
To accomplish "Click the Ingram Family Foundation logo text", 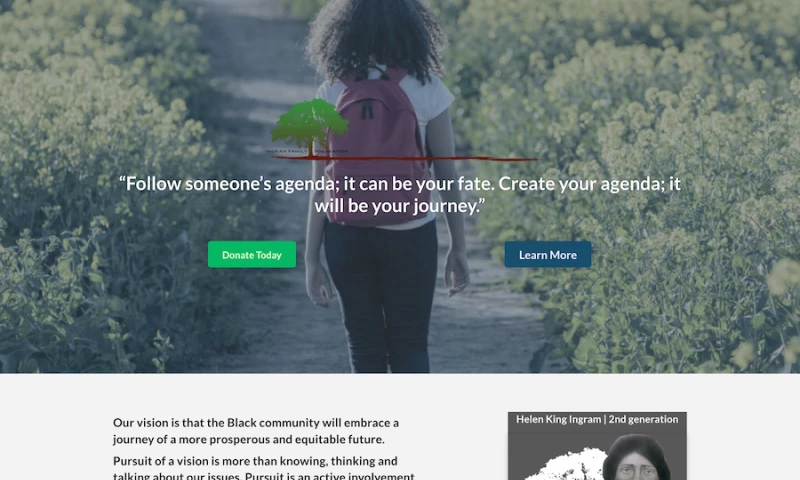I will click(307, 151).
